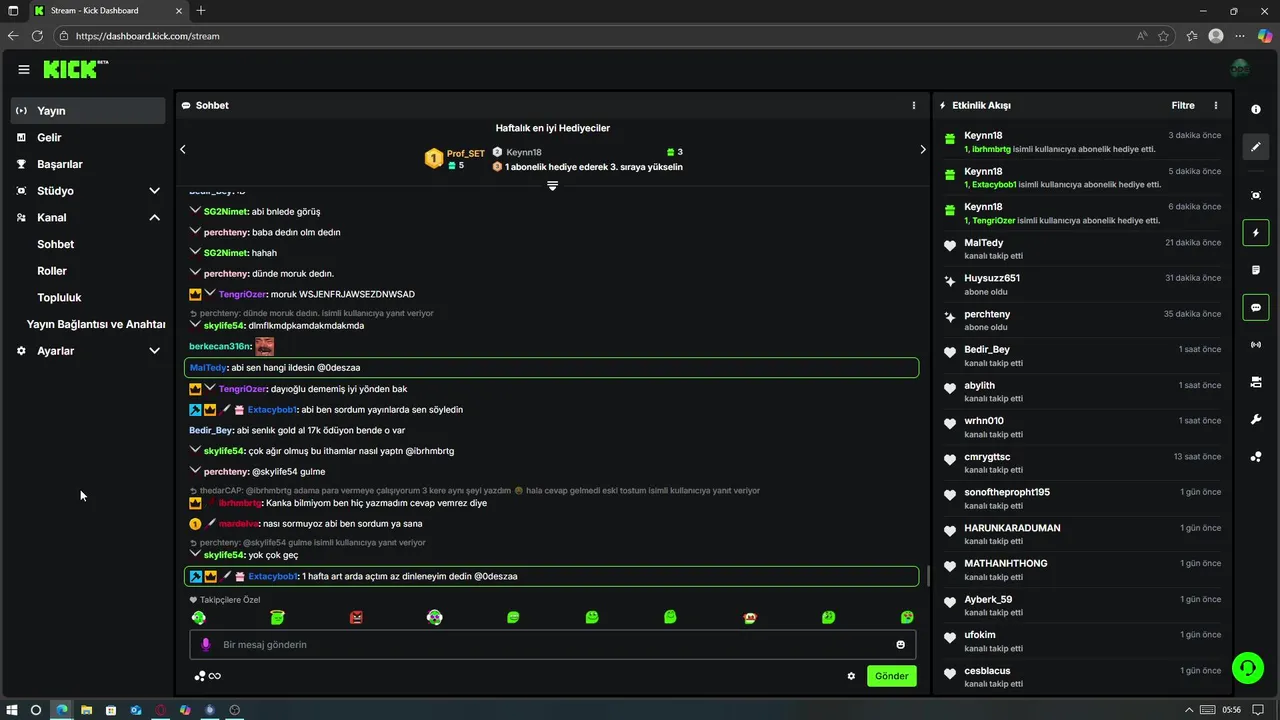Click the channel points dots icon in sidebar
Viewport: 1280px width, 720px height.
pyautogui.click(x=1256, y=457)
